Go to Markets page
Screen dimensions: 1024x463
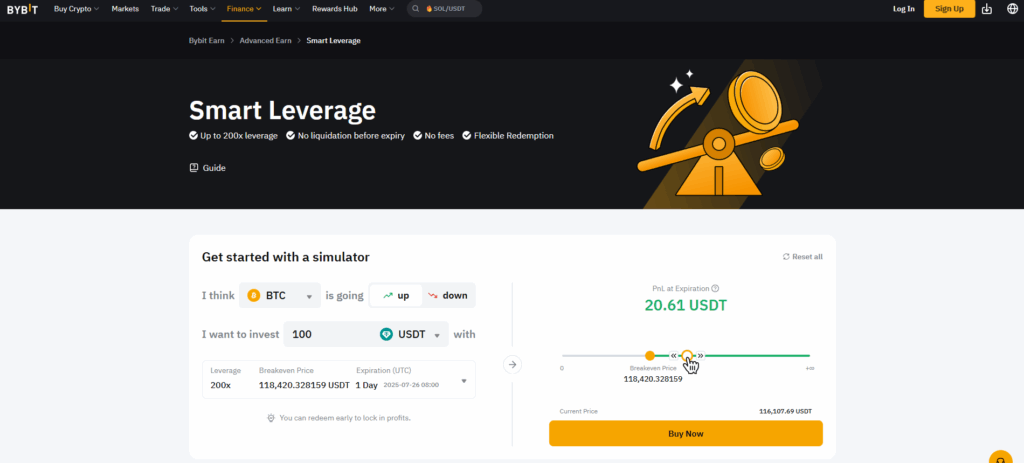125,9
